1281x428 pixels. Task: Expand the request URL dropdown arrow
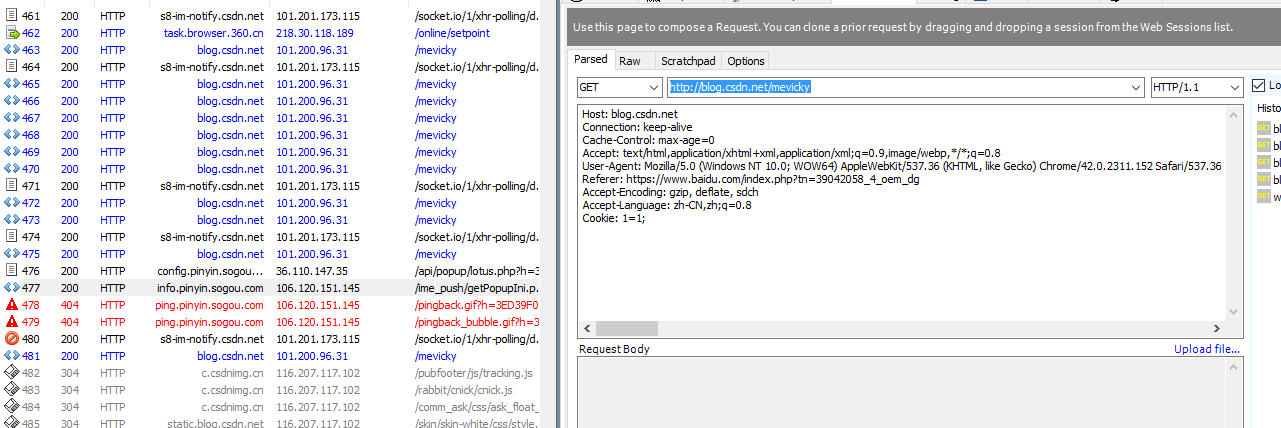click(1135, 87)
